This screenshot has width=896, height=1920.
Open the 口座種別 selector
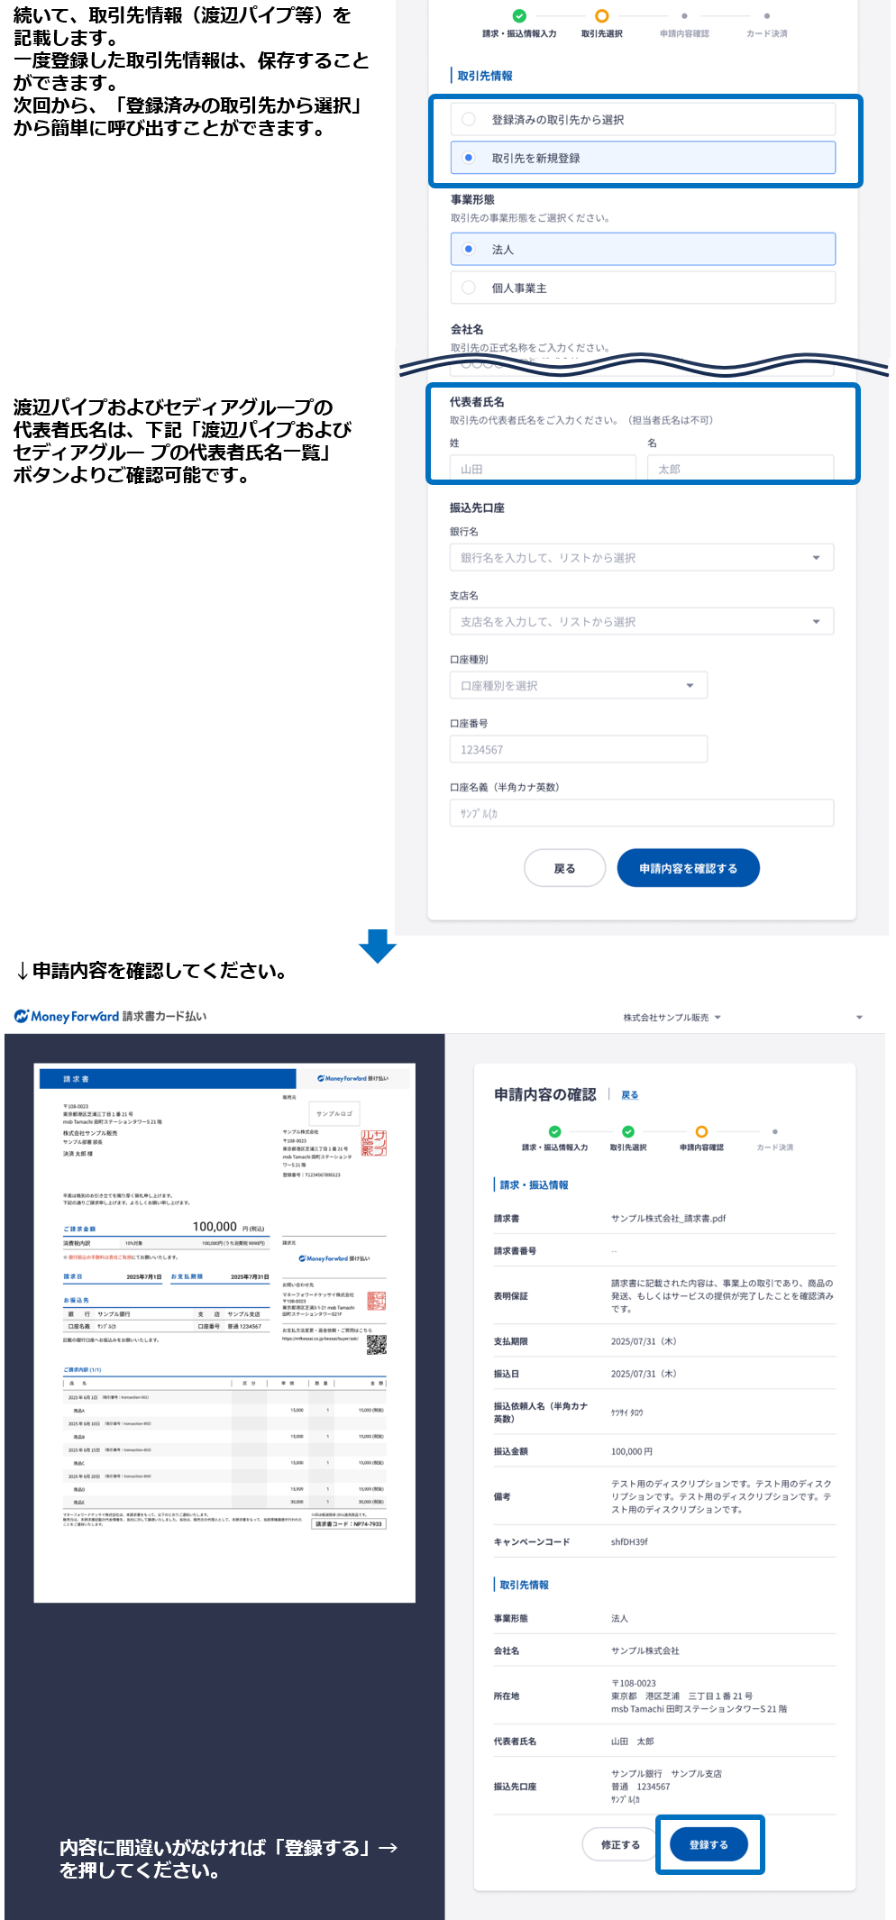578,686
